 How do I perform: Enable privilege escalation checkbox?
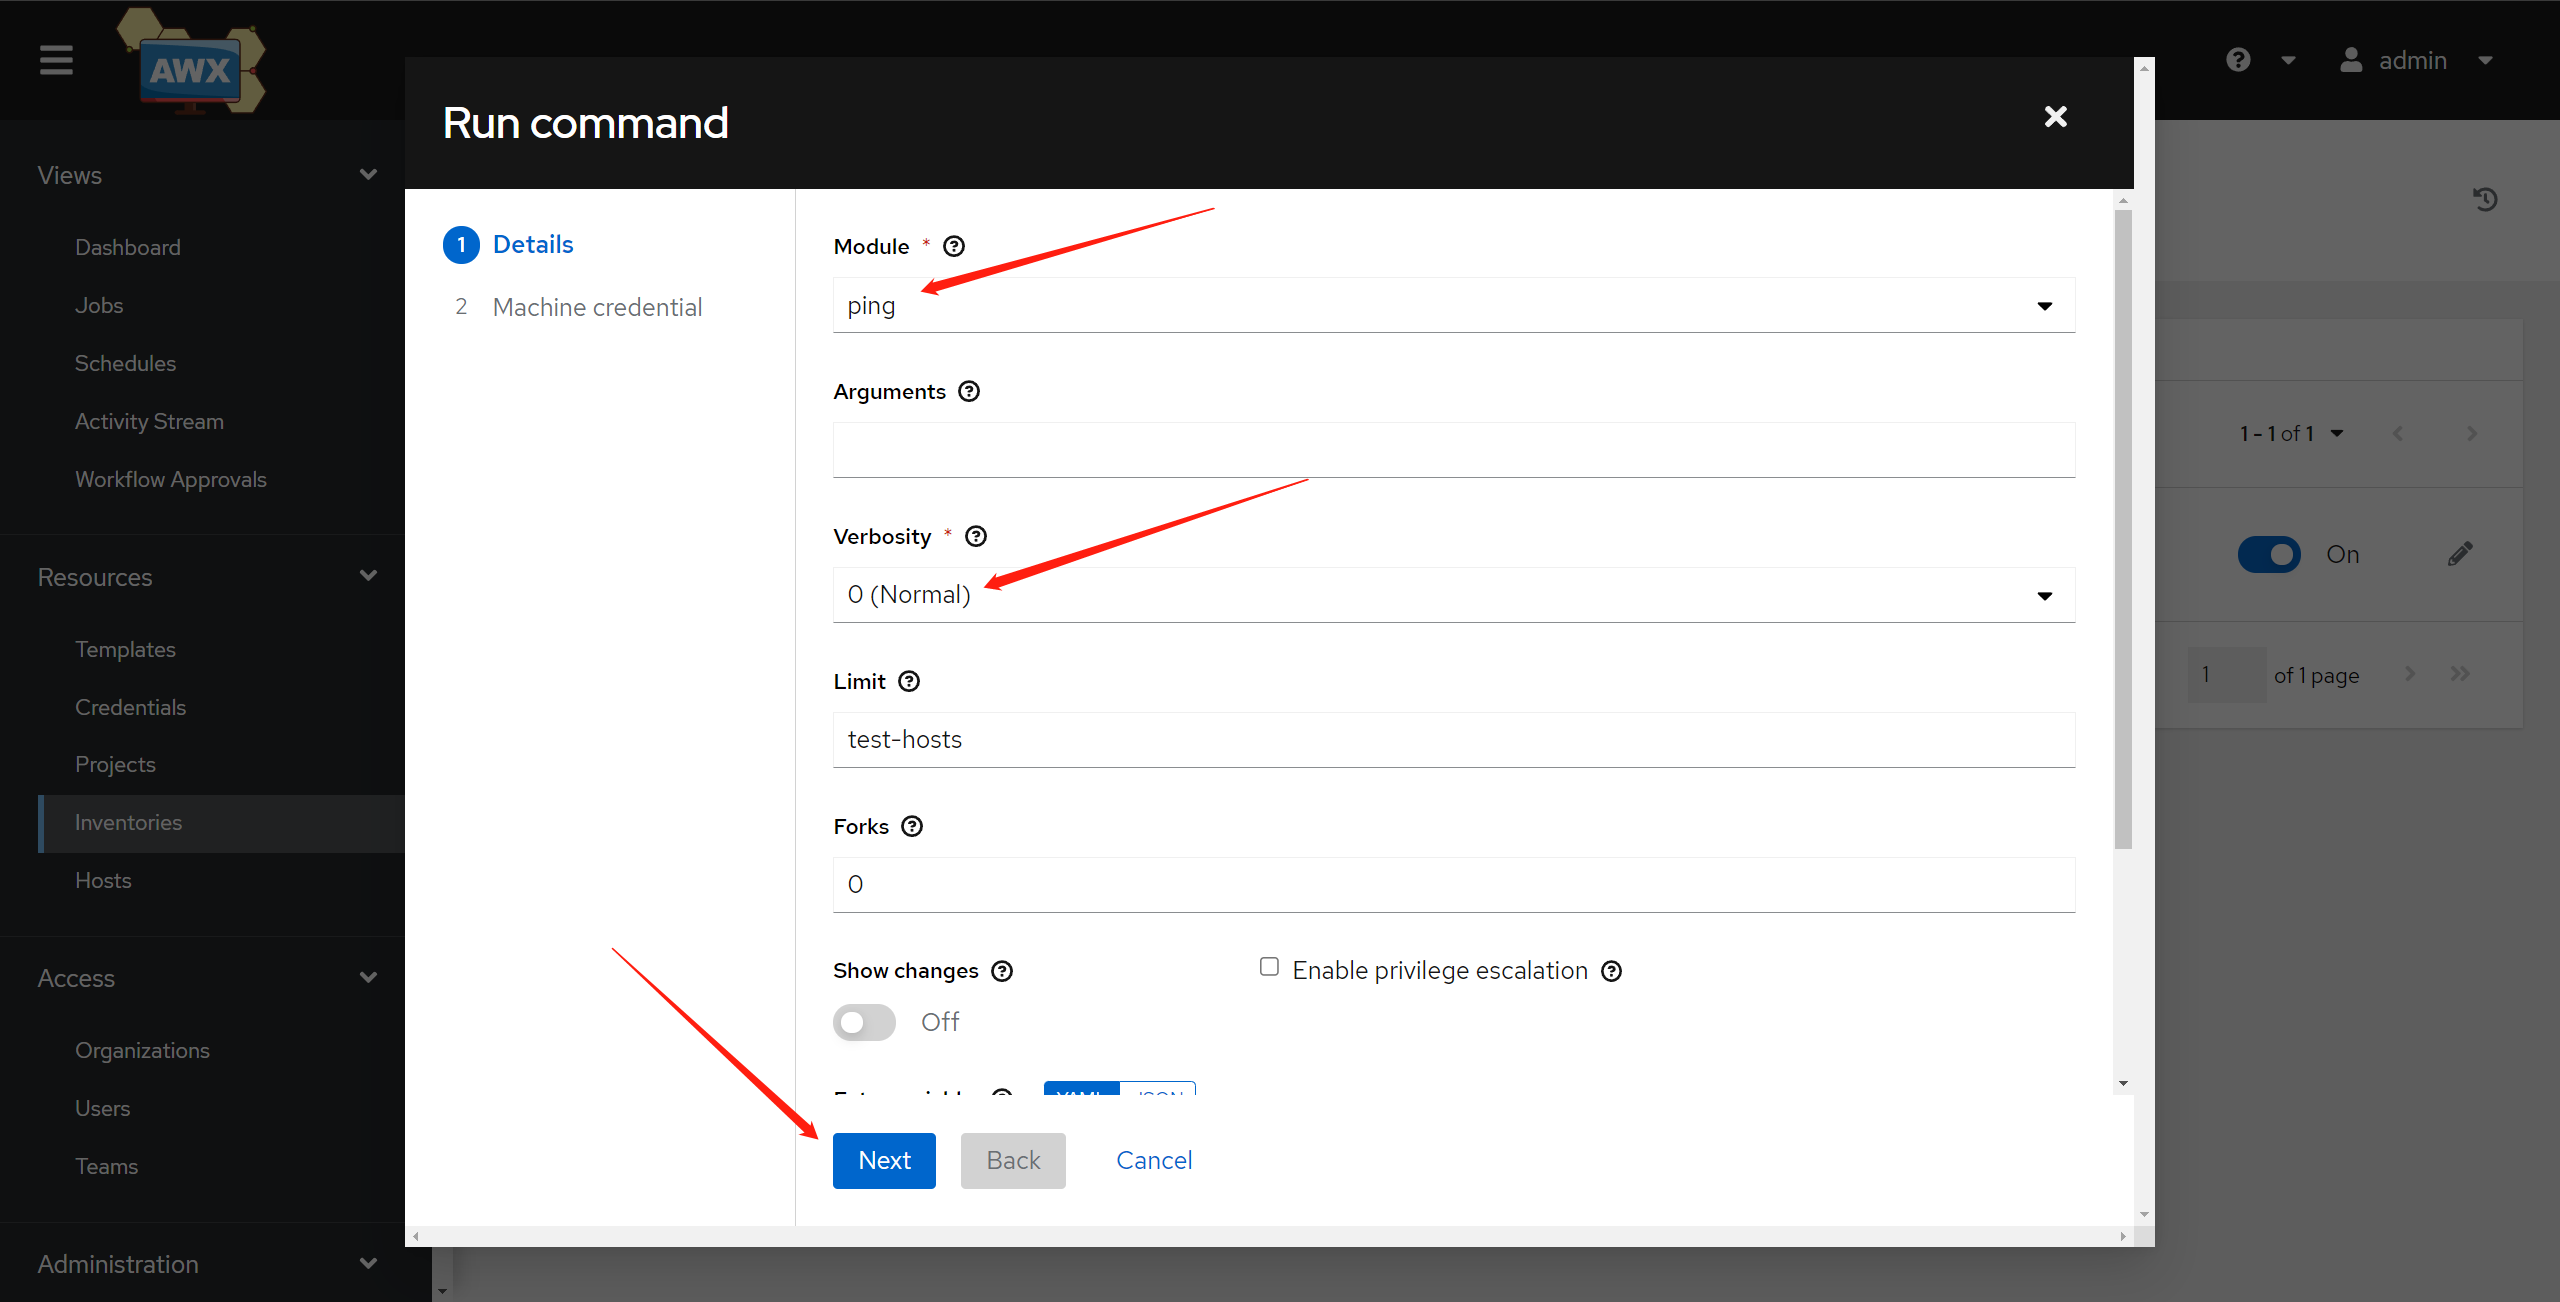coord(1269,967)
